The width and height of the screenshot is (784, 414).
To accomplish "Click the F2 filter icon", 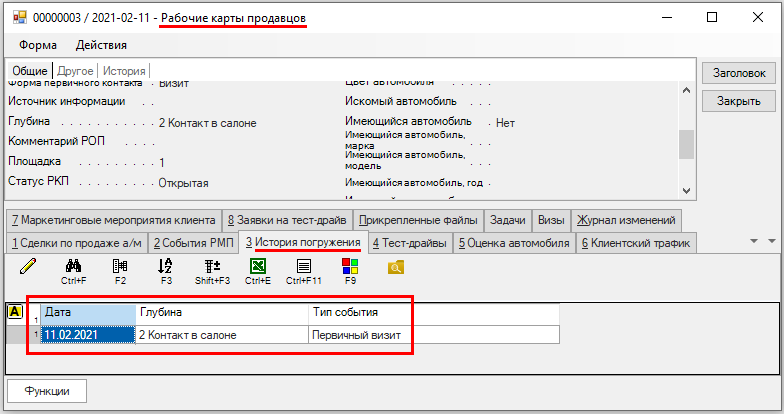I will [120, 267].
